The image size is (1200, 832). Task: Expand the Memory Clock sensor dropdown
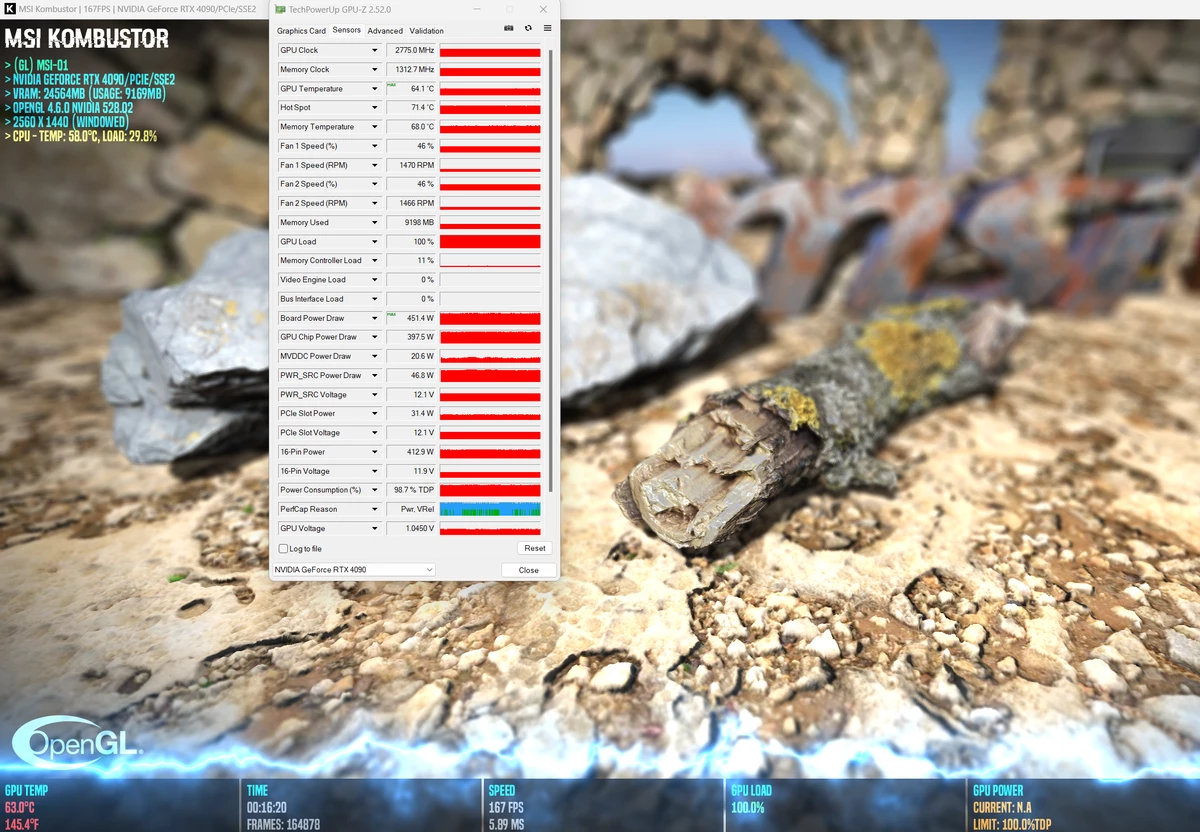375,70
